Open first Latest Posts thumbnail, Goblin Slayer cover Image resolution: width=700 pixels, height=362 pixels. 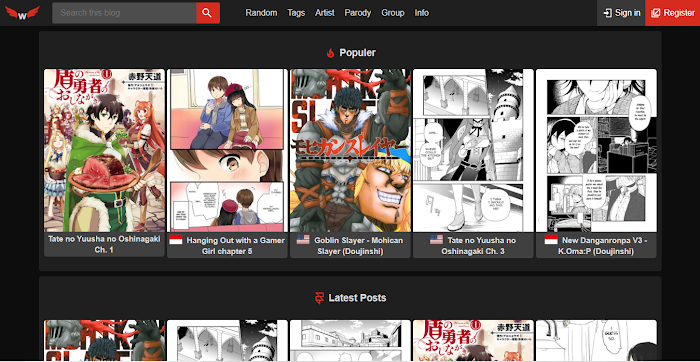pos(104,341)
